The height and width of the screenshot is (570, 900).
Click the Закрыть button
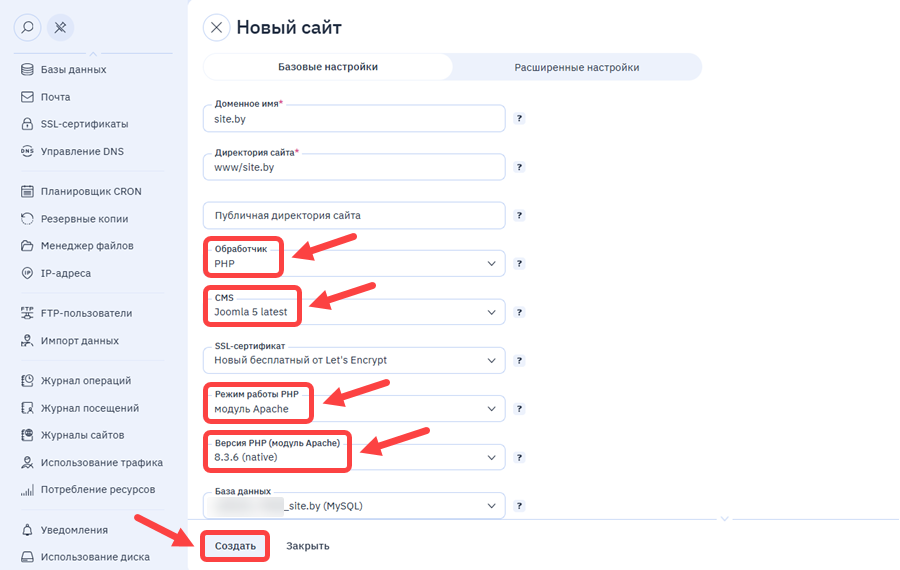pyautogui.click(x=308, y=546)
